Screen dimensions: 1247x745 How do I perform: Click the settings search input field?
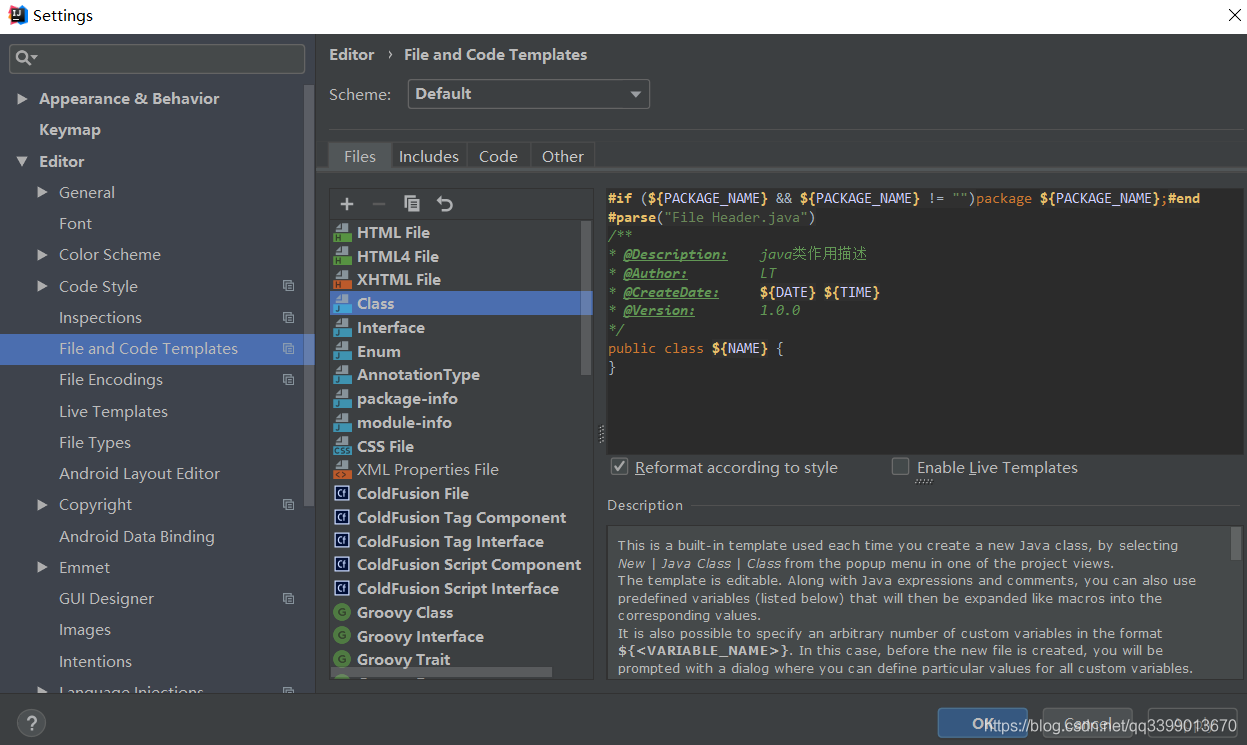pyautogui.click(x=157, y=59)
